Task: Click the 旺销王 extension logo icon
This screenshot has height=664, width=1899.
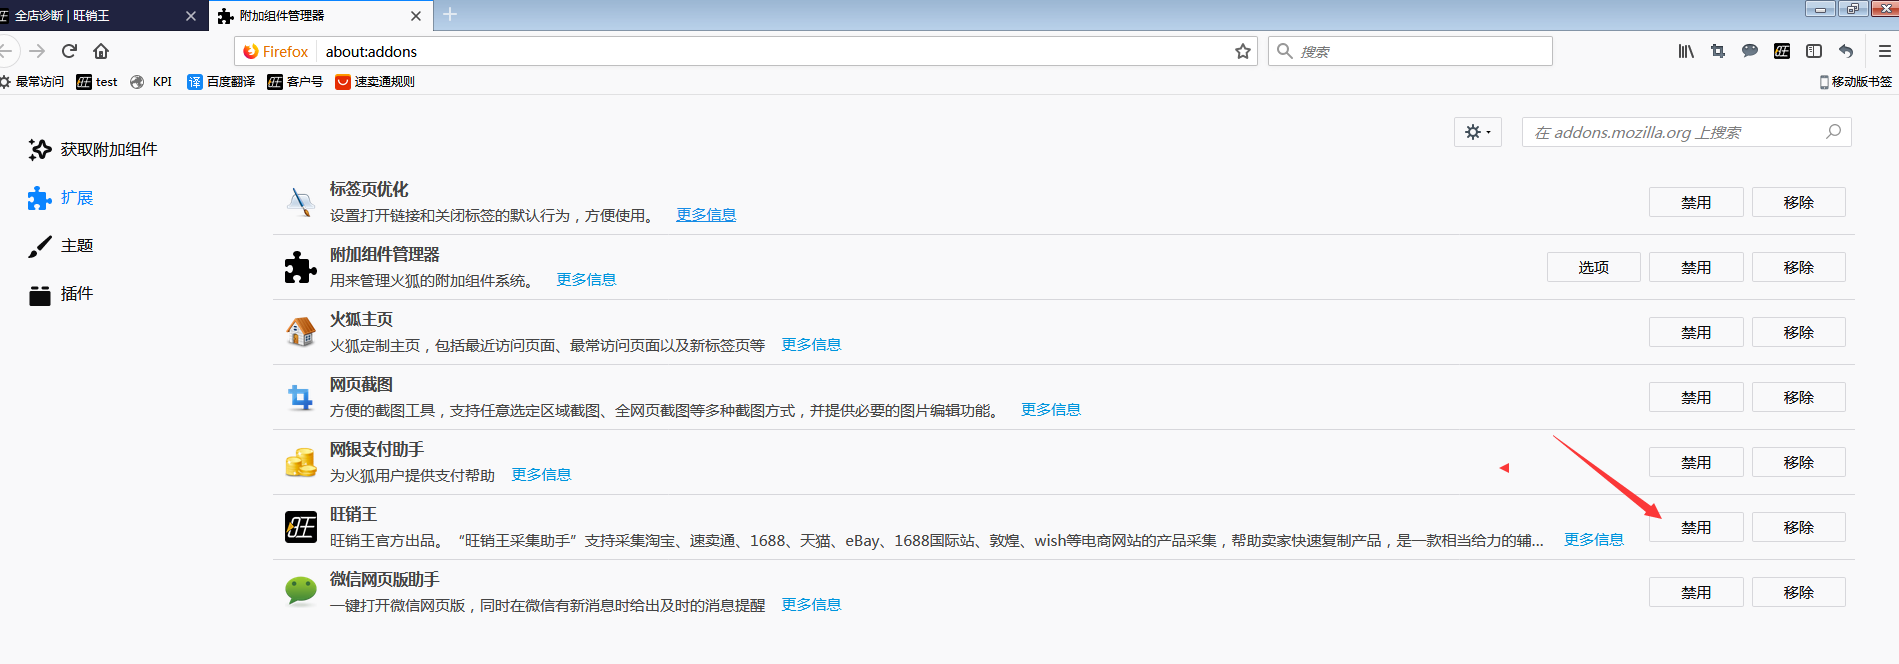Action: [x=301, y=527]
